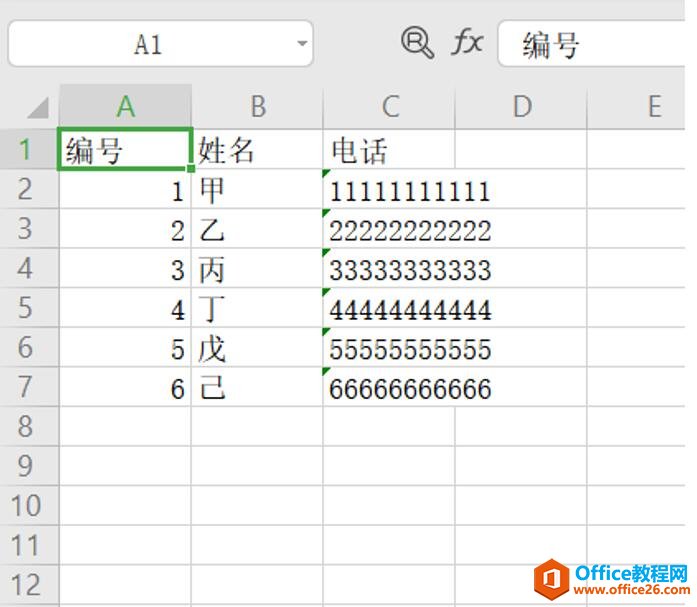Click phone cell 44444444444
697x607 pixels.
pos(389,307)
